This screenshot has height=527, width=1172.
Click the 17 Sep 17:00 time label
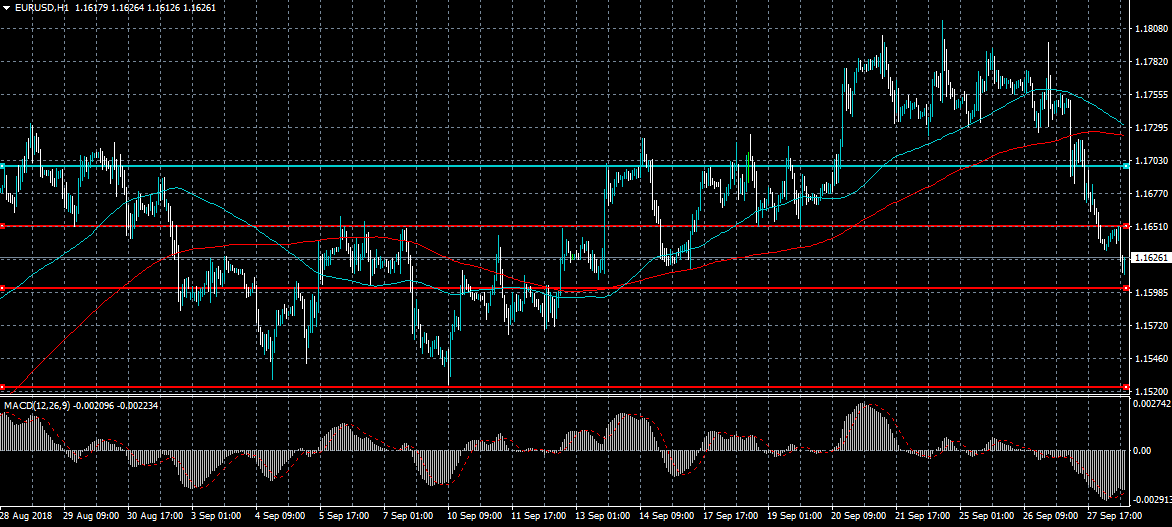point(730,516)
